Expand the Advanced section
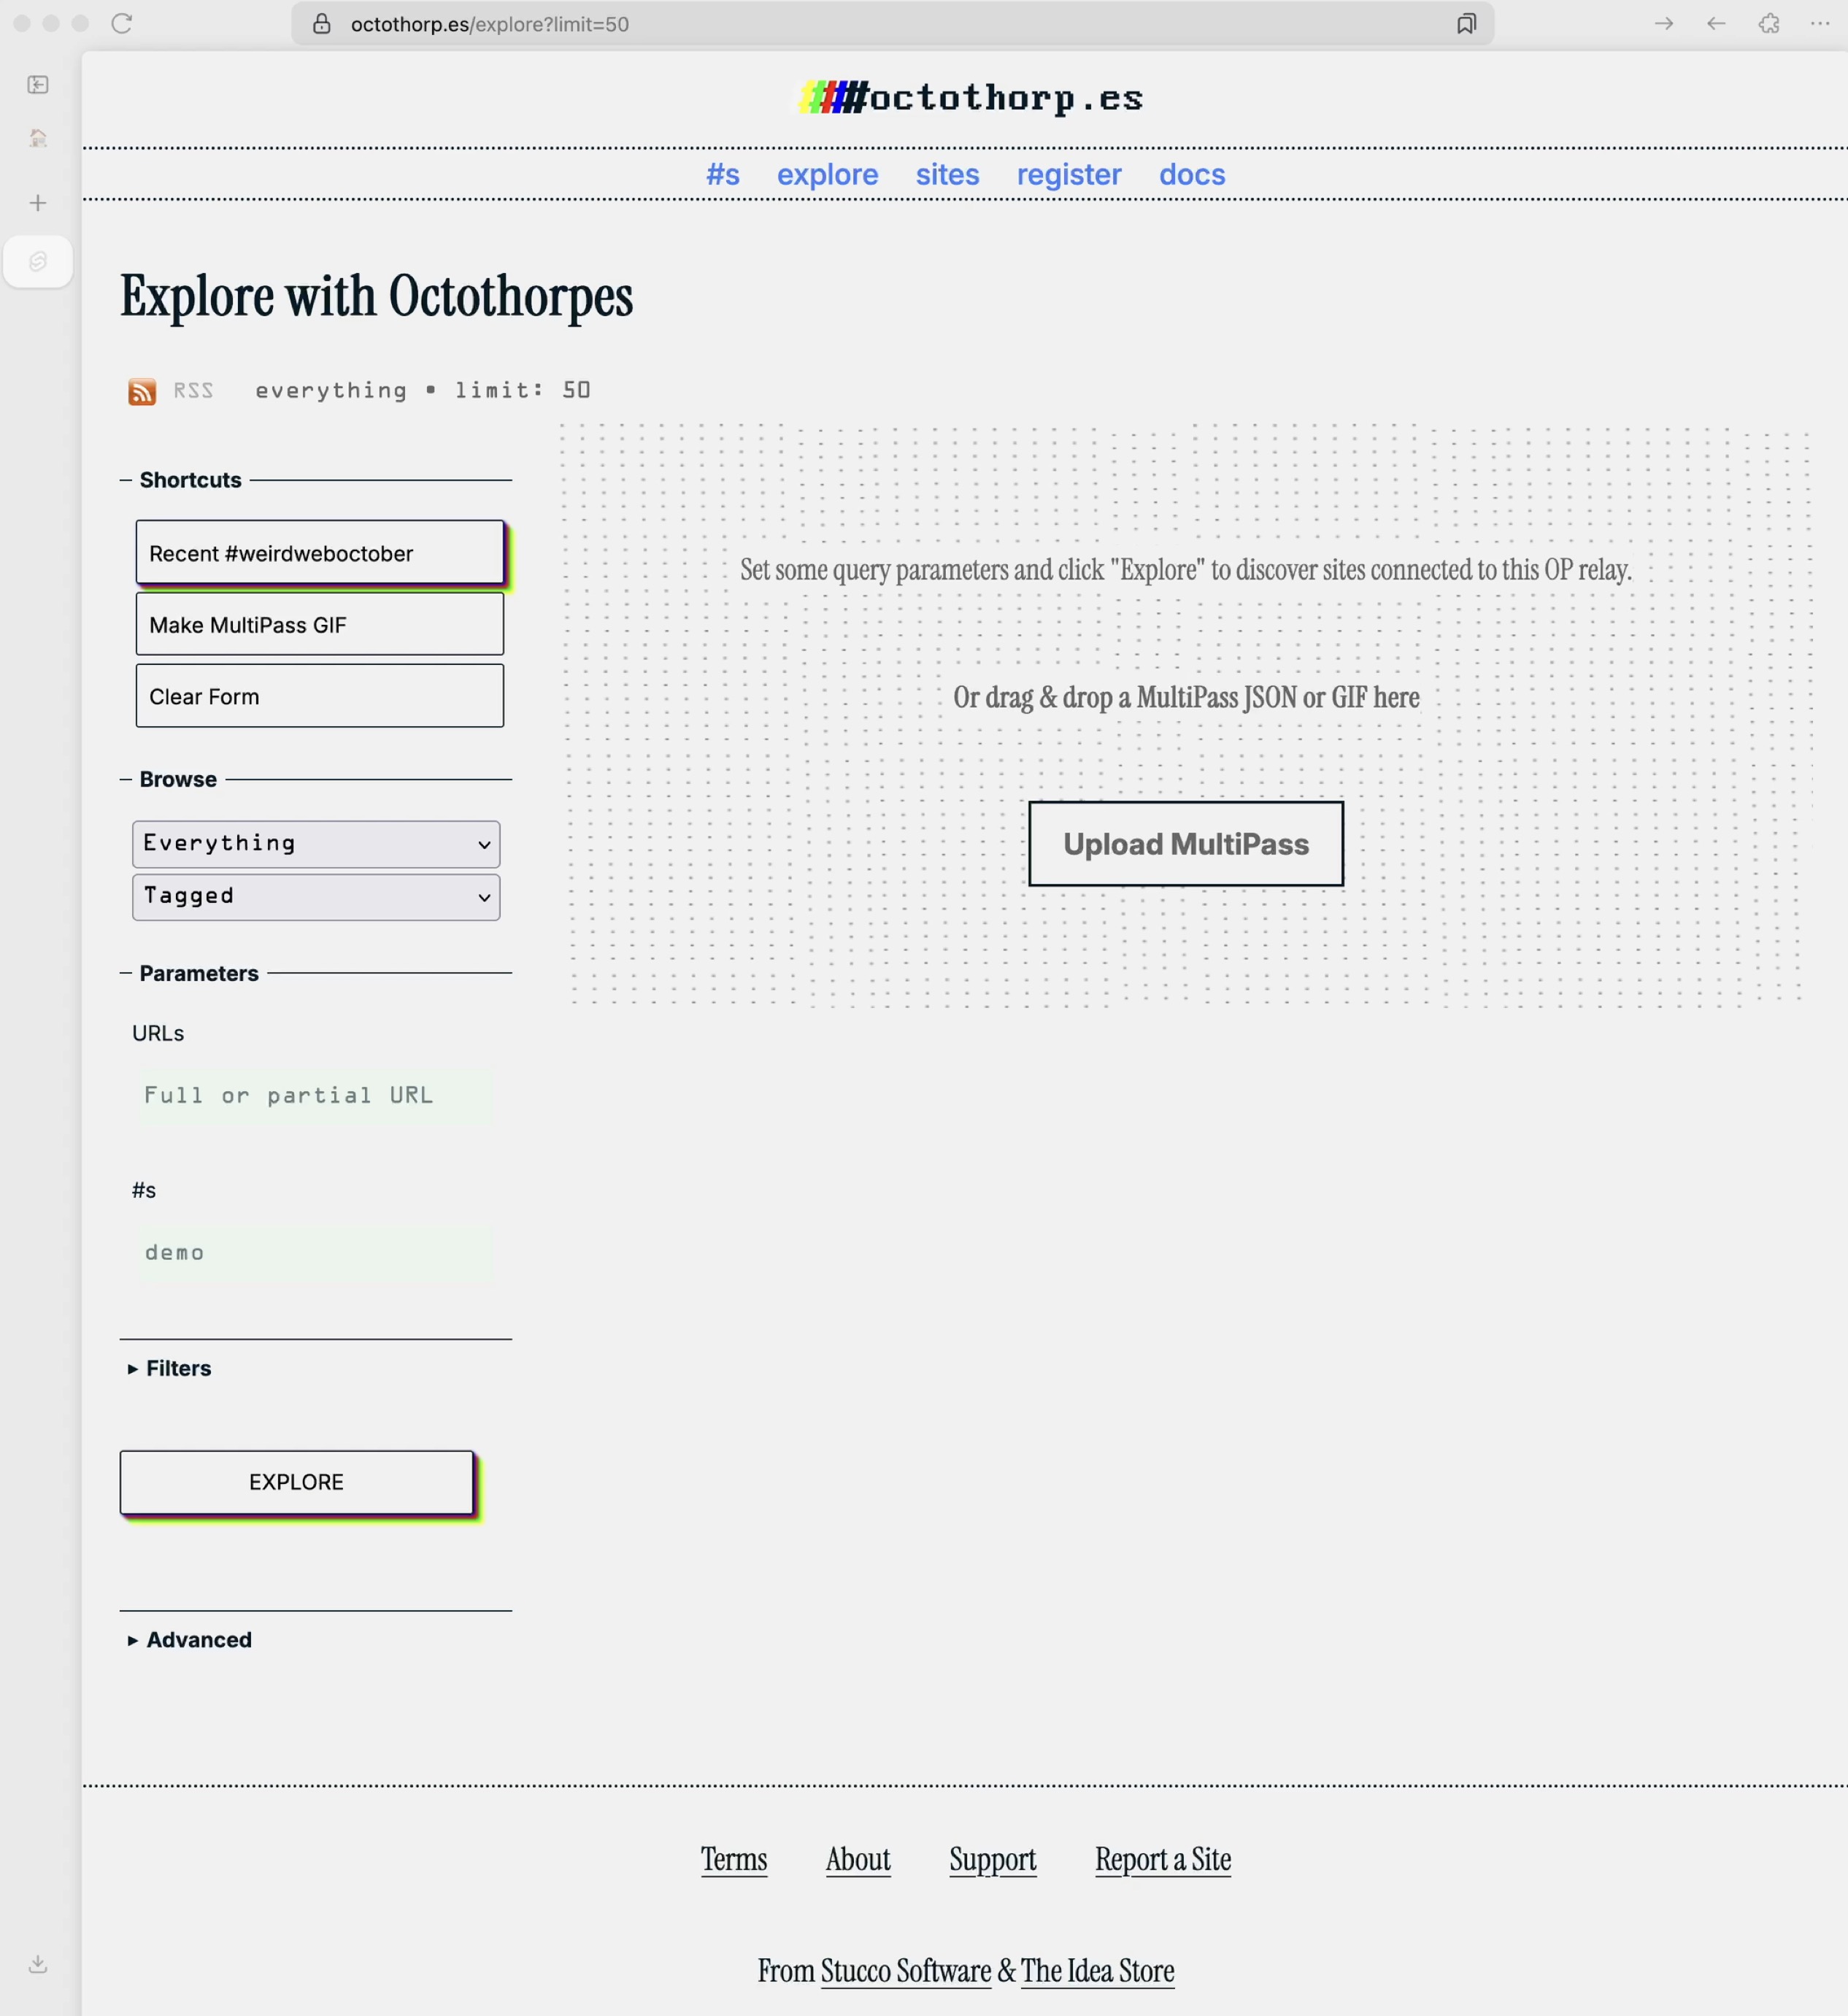Image resolution: width=1848 pixels, height=2016 pixels. [x=198, y=1640]
